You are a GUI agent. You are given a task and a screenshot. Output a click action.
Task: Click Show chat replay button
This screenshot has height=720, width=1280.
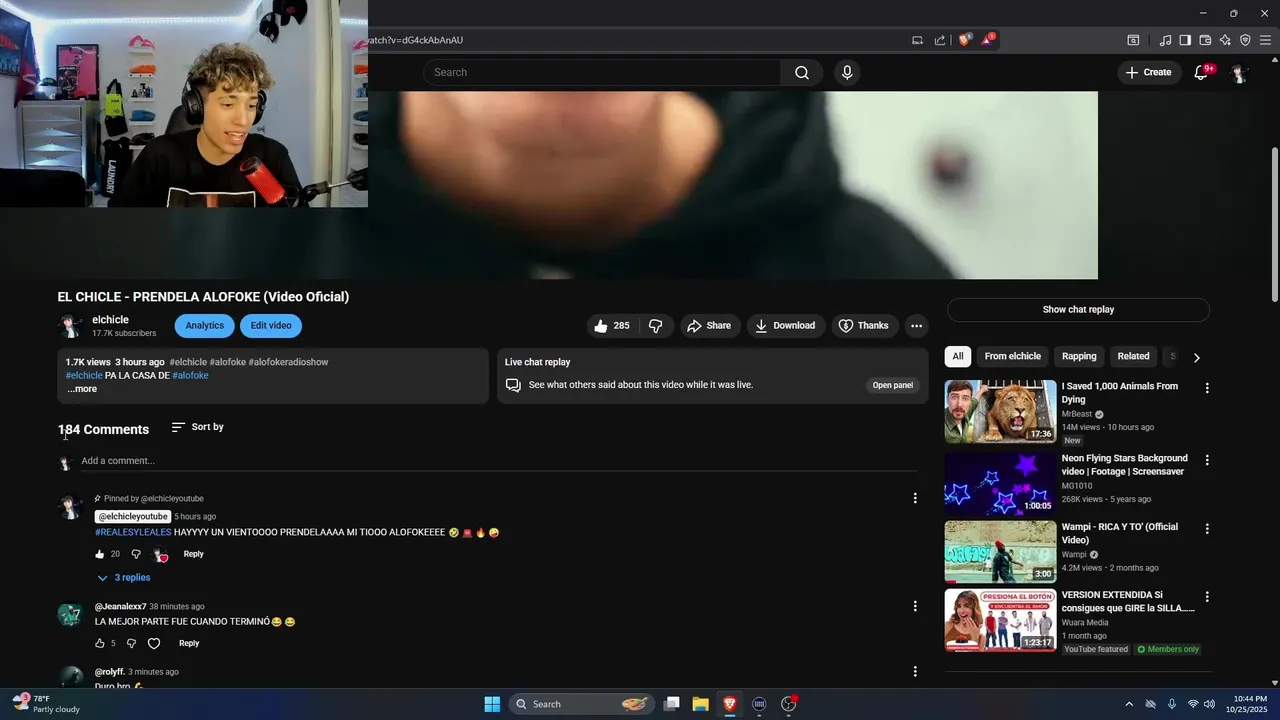[1078, 310]
